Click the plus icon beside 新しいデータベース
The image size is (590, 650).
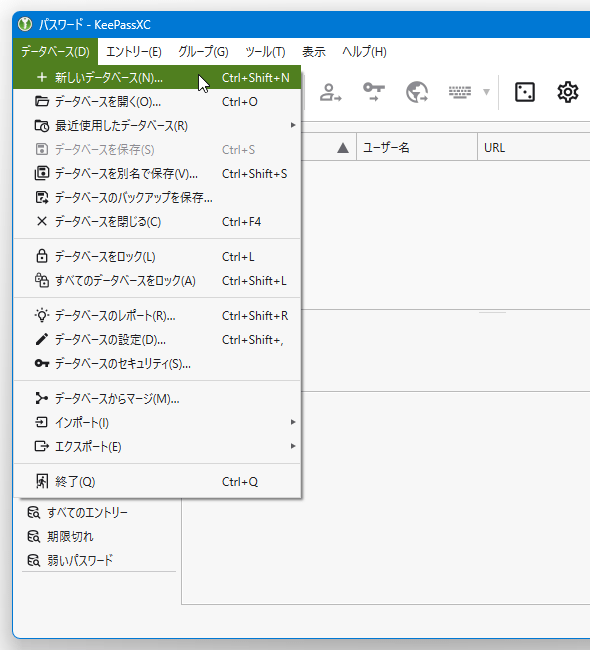click(x=41, y=78)
